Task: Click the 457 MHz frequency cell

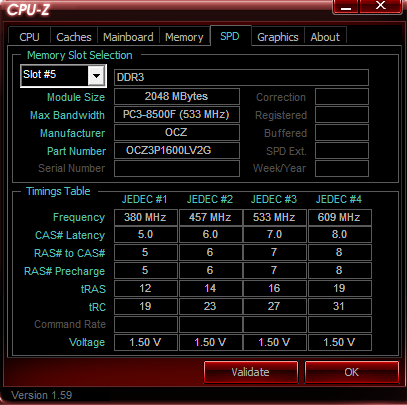Action: tap(211, 217)
